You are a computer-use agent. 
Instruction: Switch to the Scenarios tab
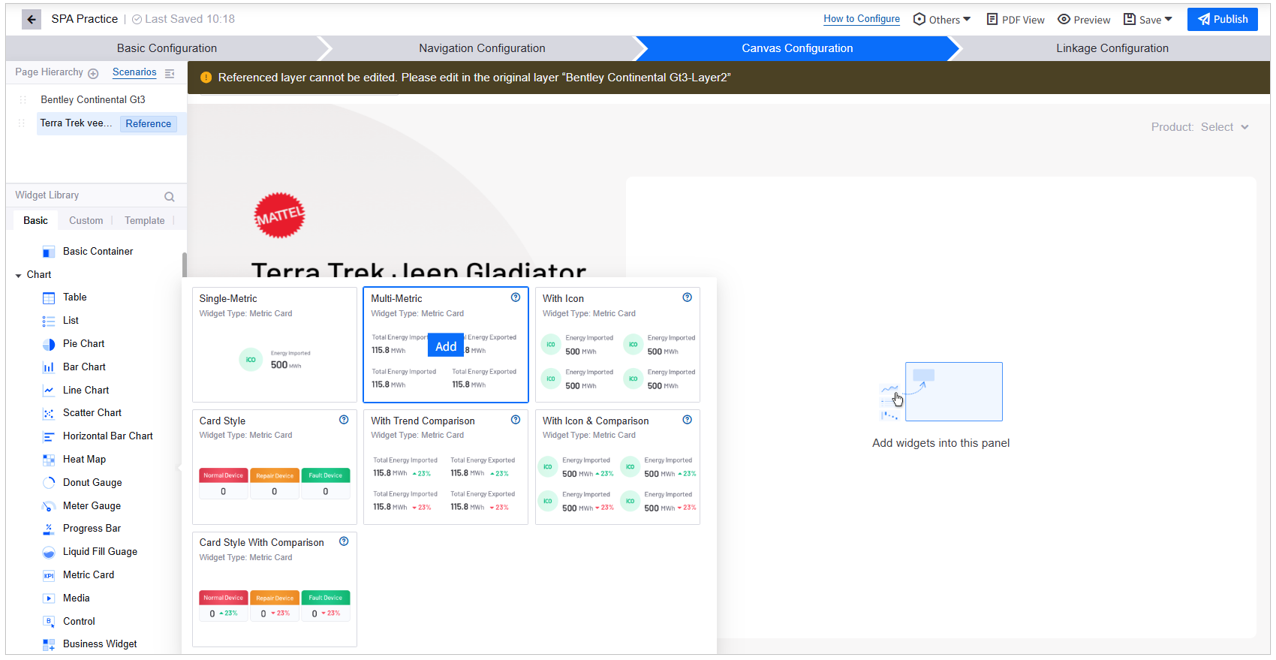pos(134,73)
